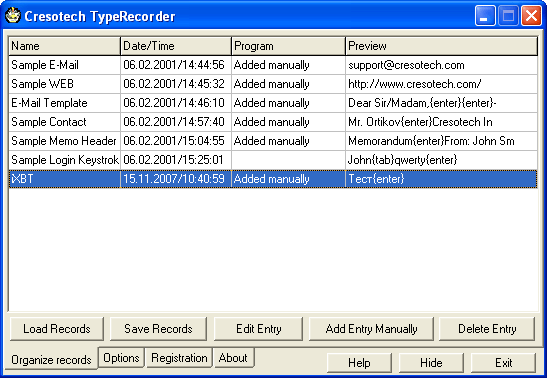Click preview http://www.cresotech.com/

[415, 84]
